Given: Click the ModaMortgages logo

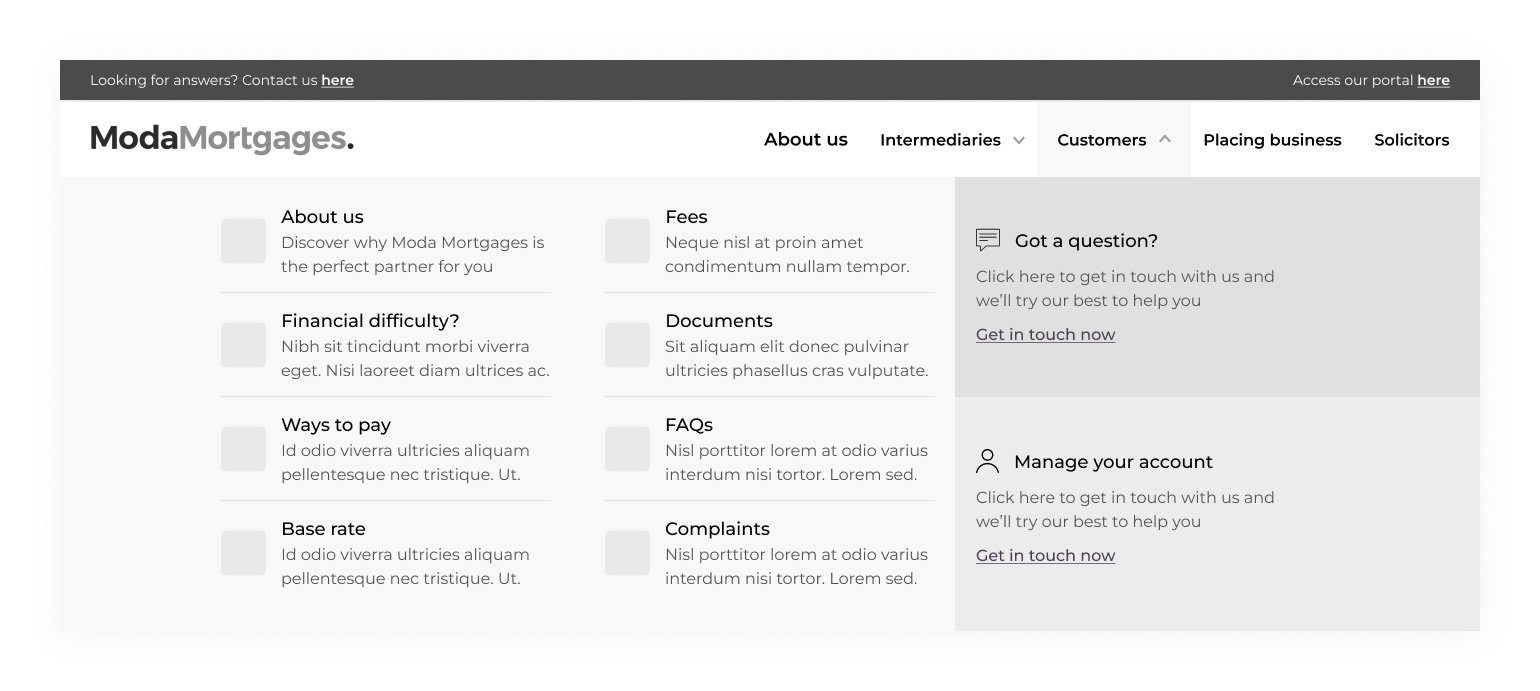Looking at the screenshot, I should [222, 138].
